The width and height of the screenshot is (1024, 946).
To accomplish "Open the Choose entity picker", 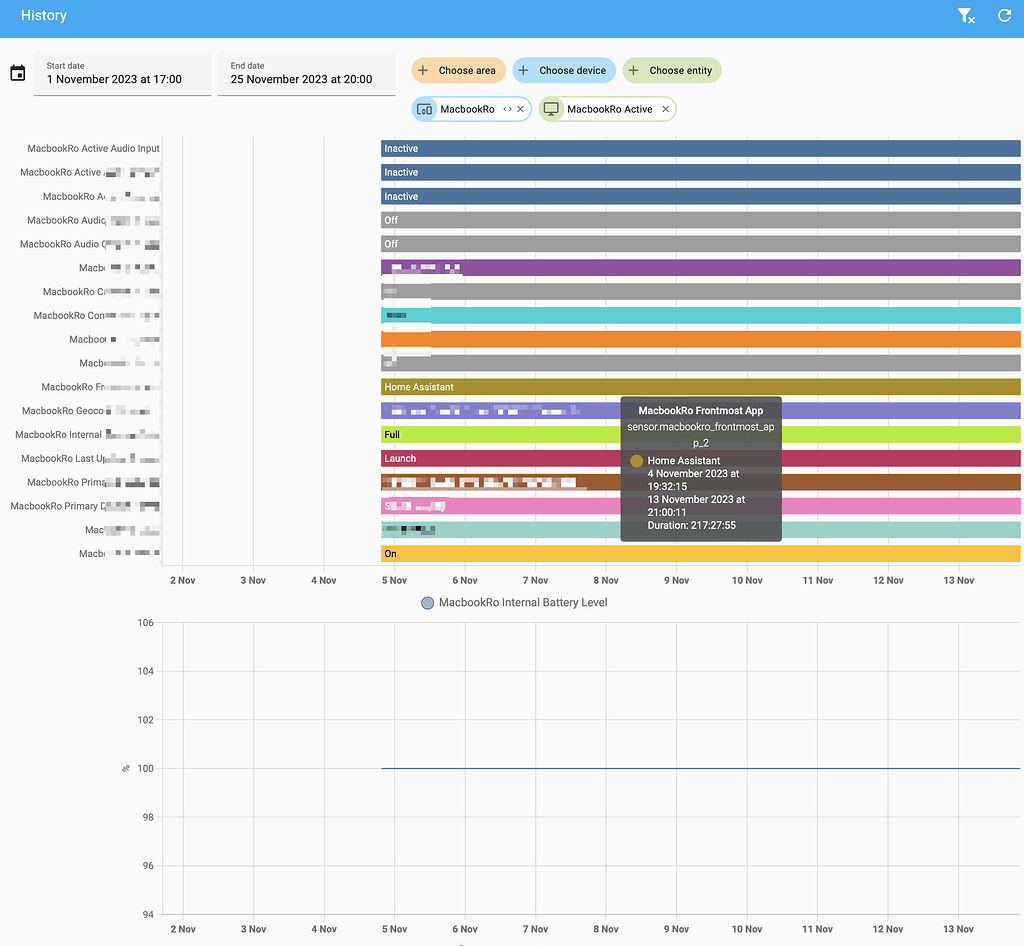I will coord(671,70).
